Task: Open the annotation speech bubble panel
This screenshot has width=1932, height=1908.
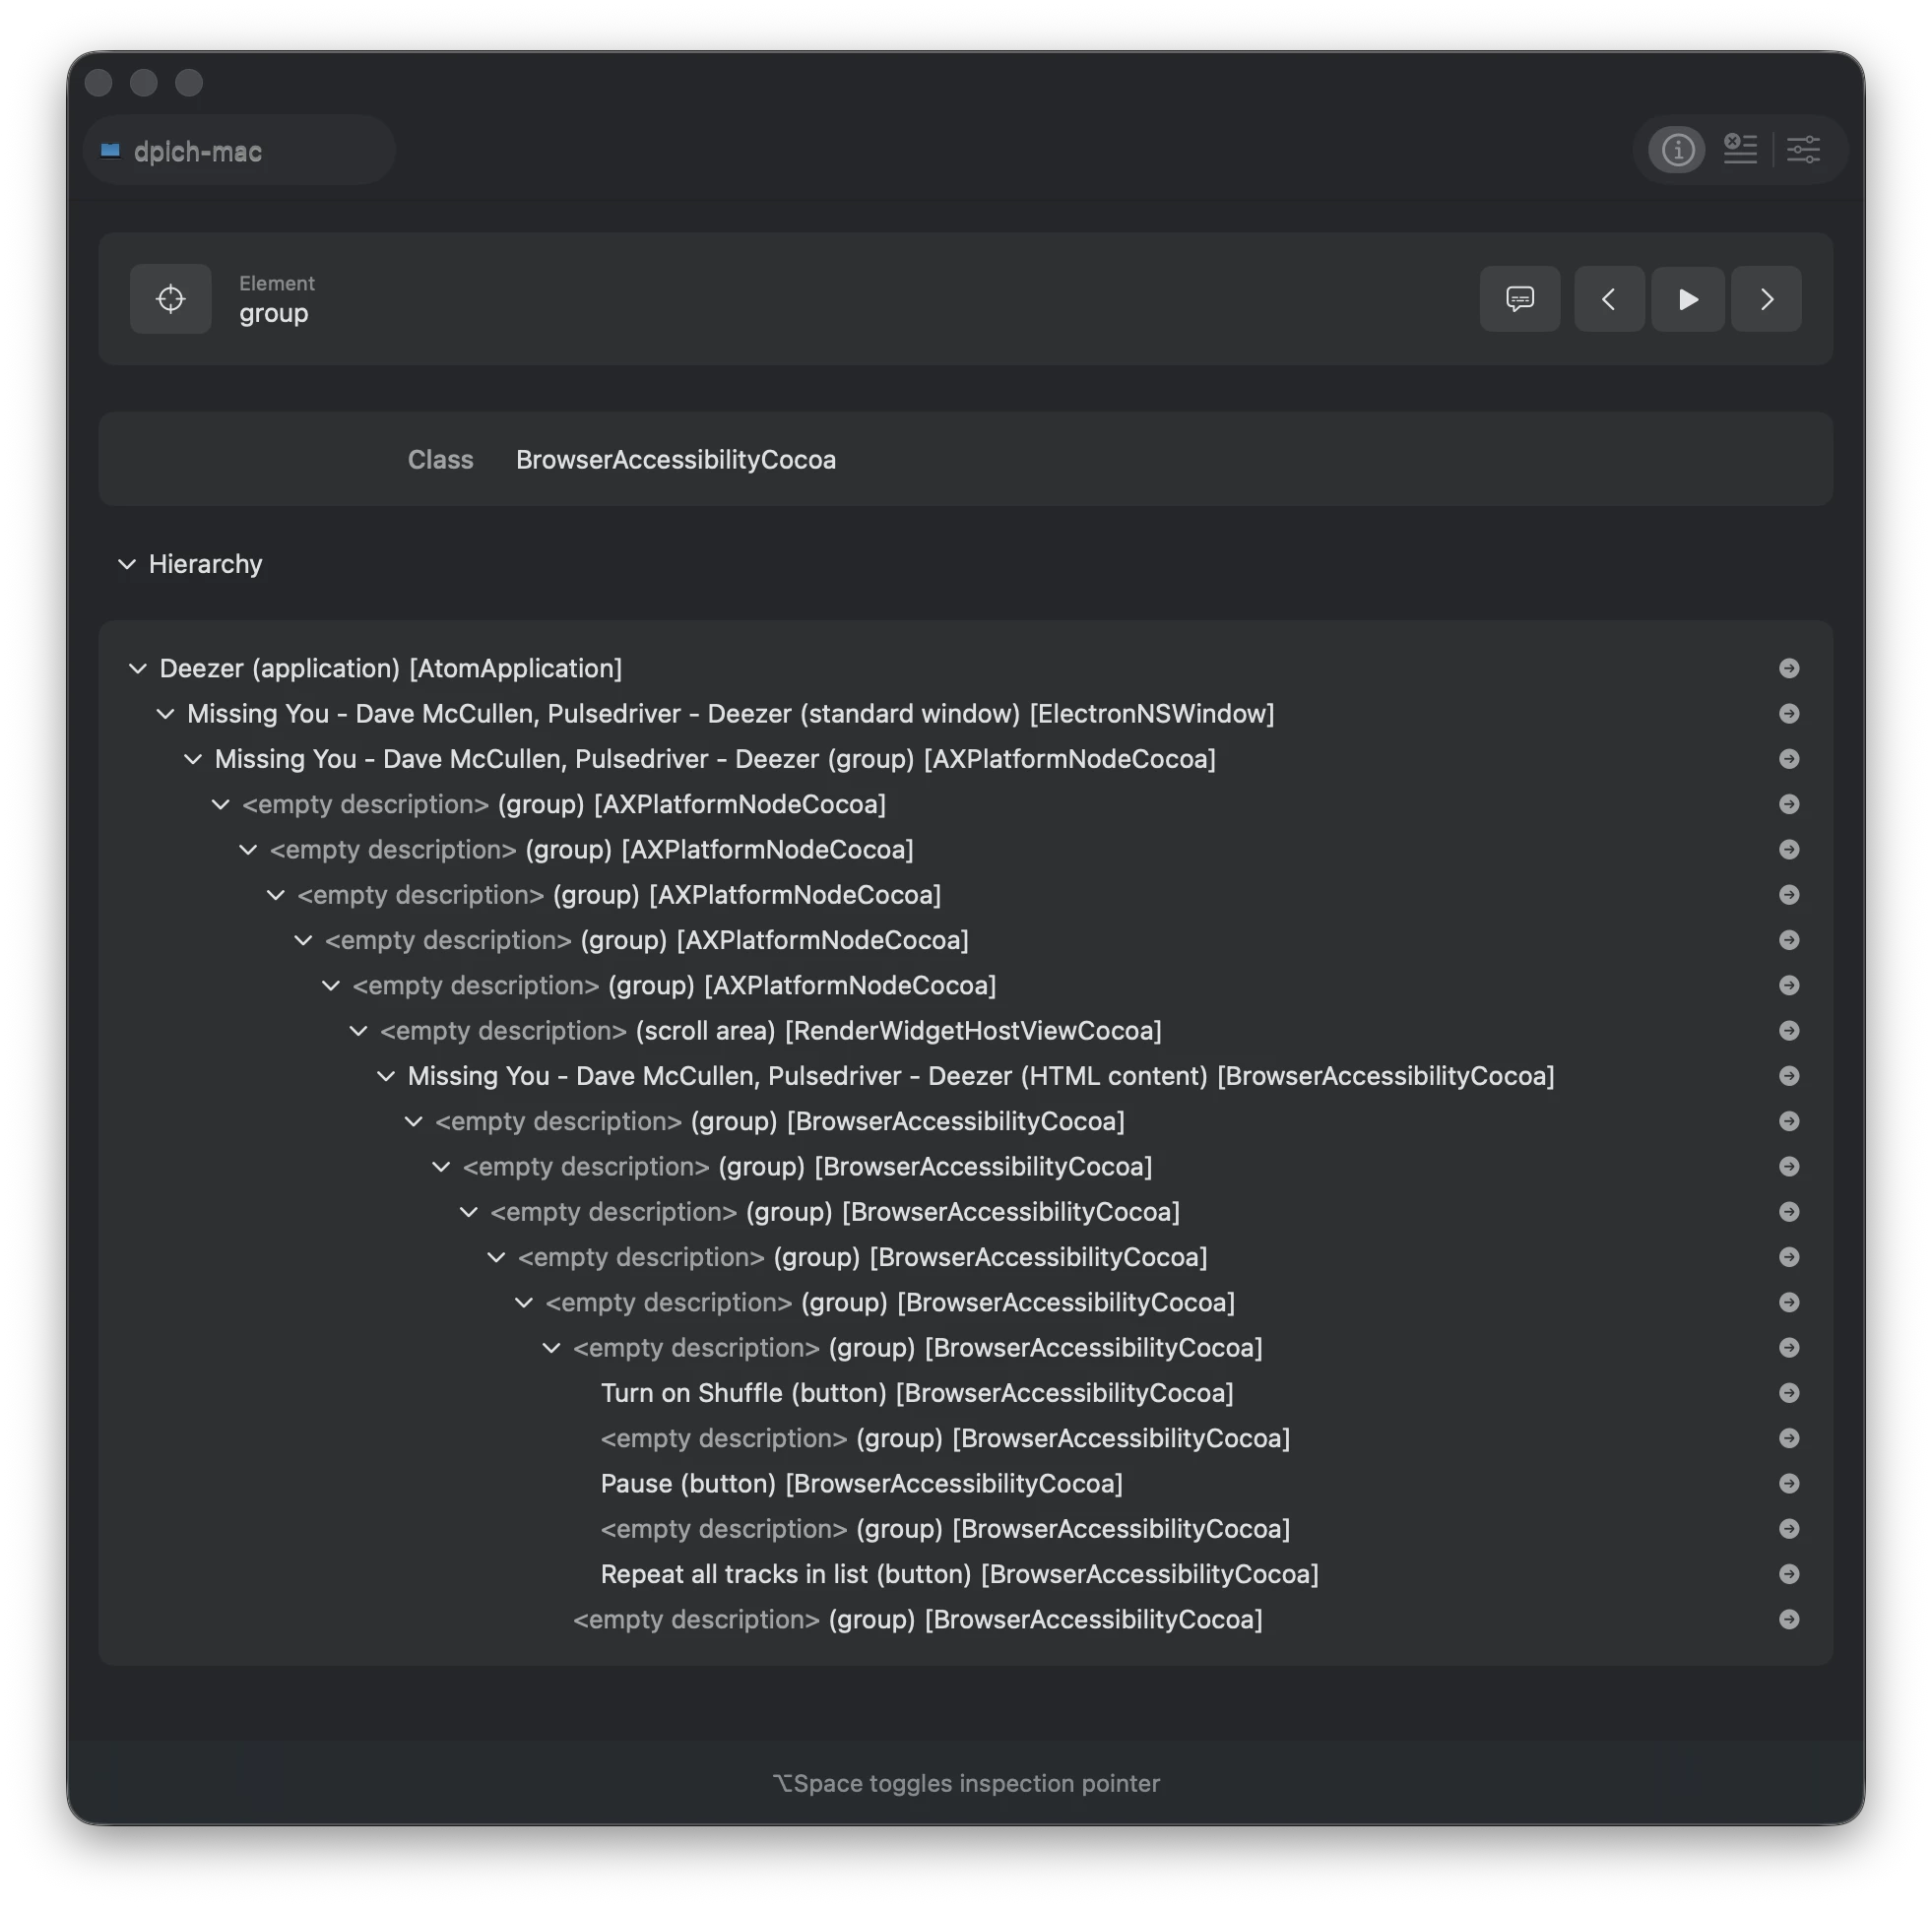Action: (x=1520, y=299)
